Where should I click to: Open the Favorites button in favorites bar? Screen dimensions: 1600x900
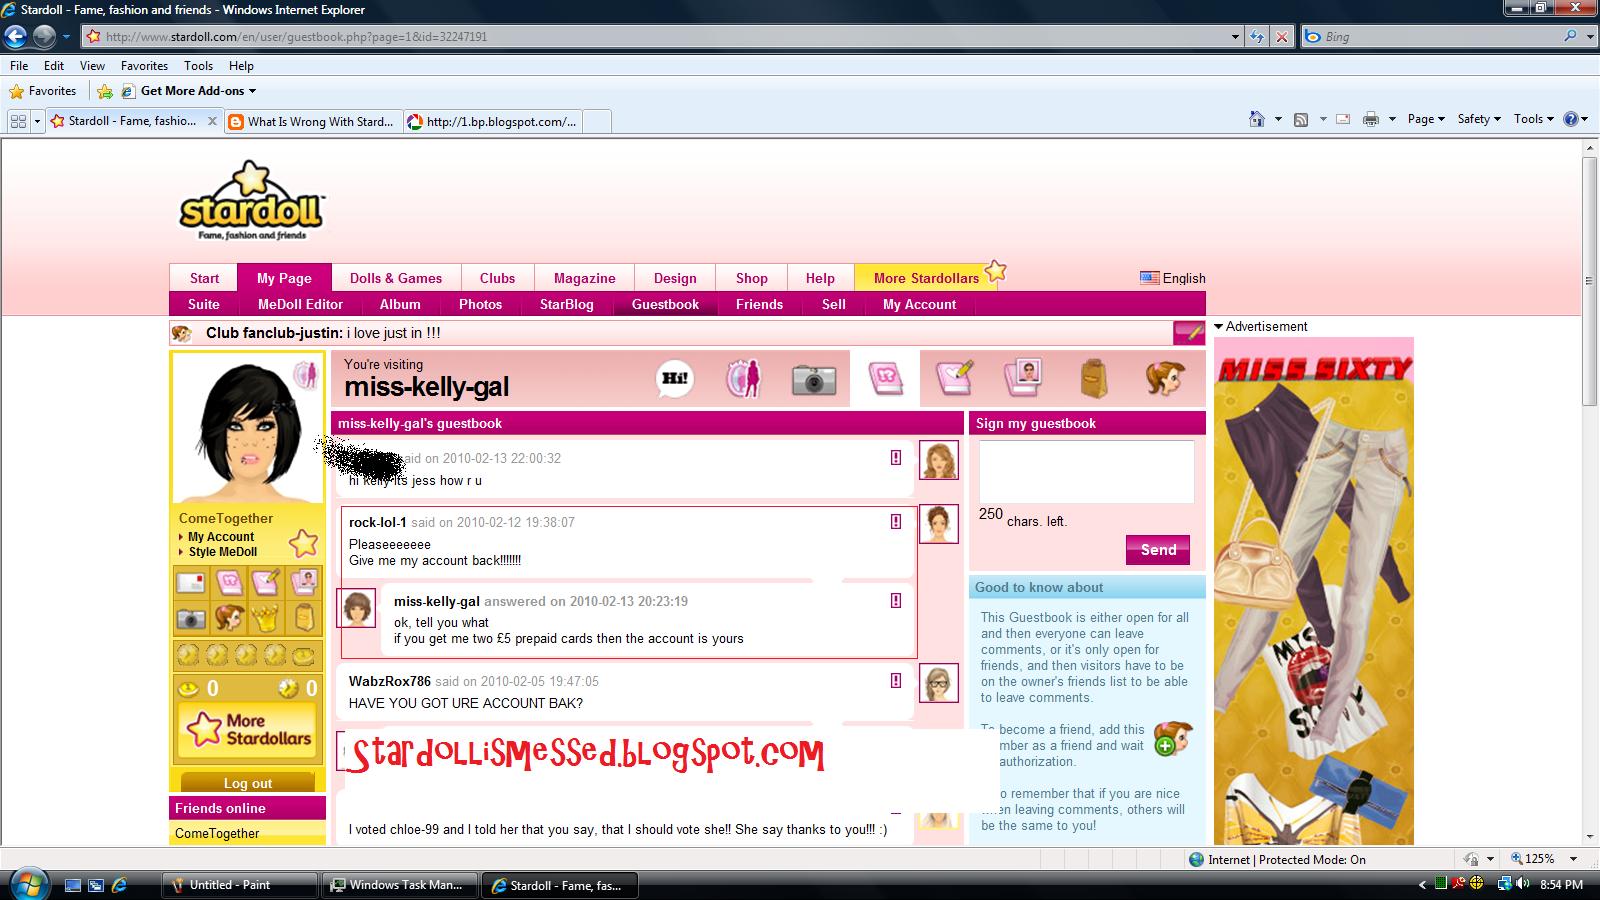point(42,91)
